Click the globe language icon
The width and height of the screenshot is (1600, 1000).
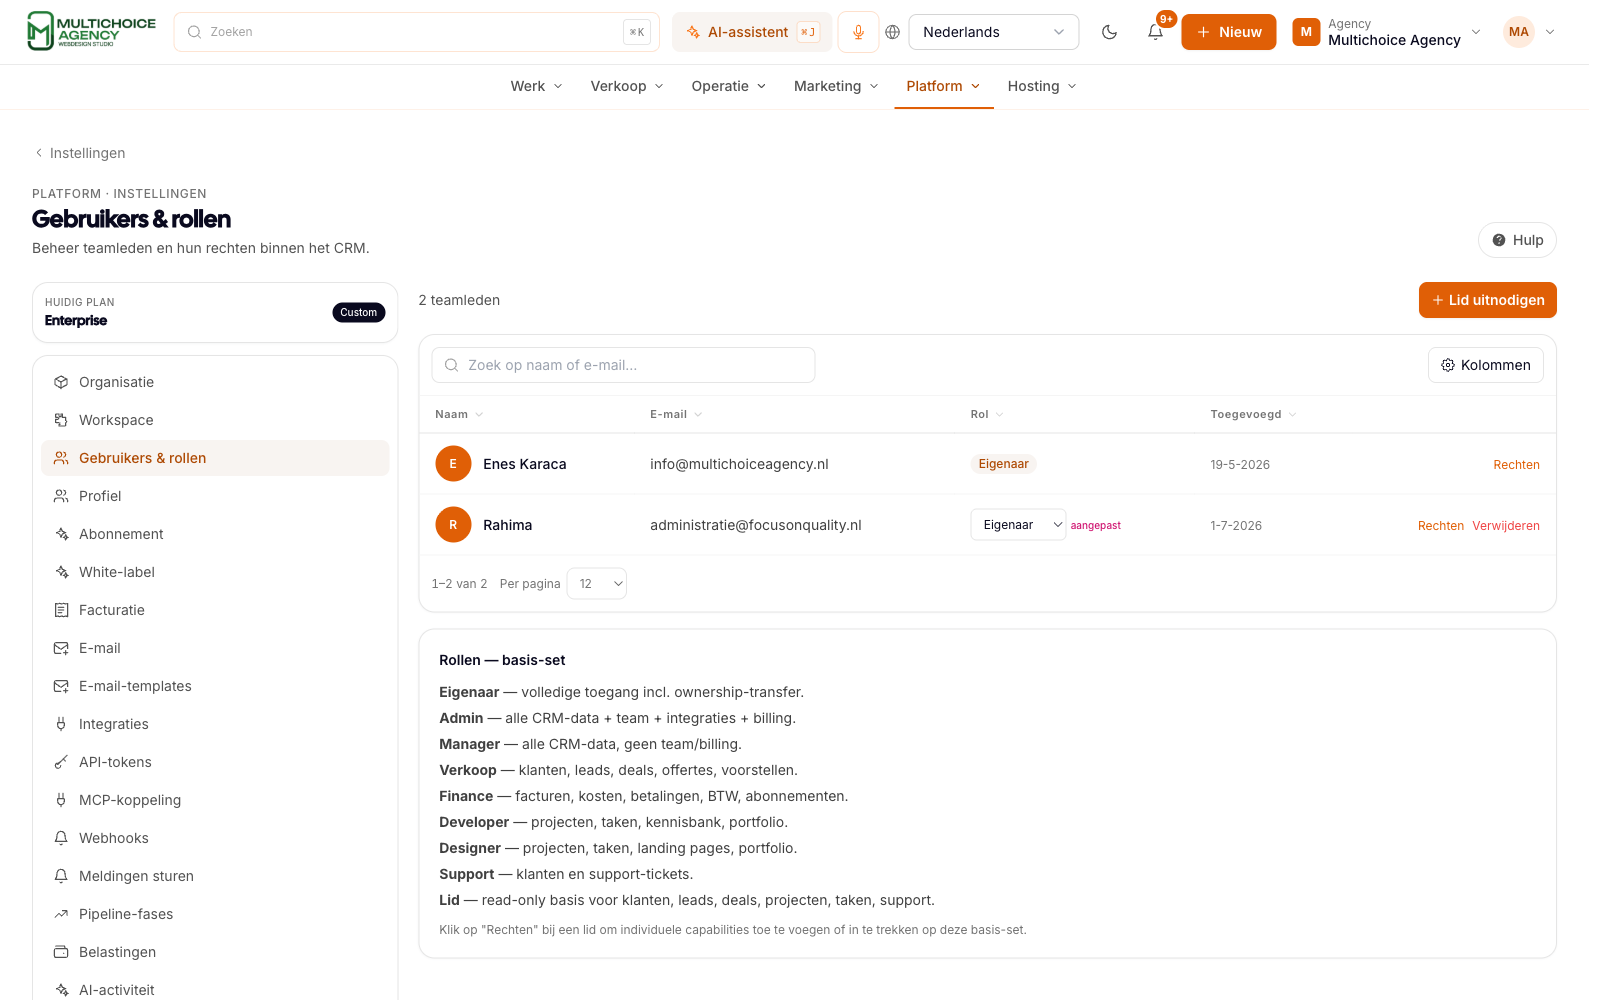click(893, 32)
